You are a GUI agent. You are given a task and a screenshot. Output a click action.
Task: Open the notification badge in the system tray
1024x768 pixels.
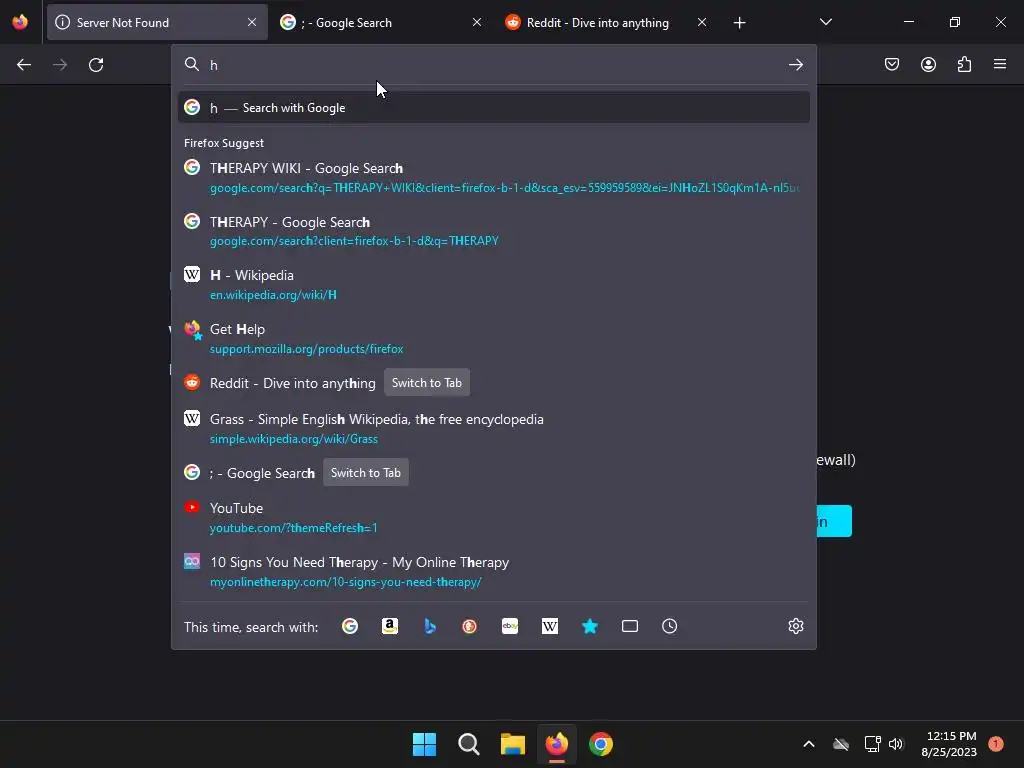coord(996,743)
